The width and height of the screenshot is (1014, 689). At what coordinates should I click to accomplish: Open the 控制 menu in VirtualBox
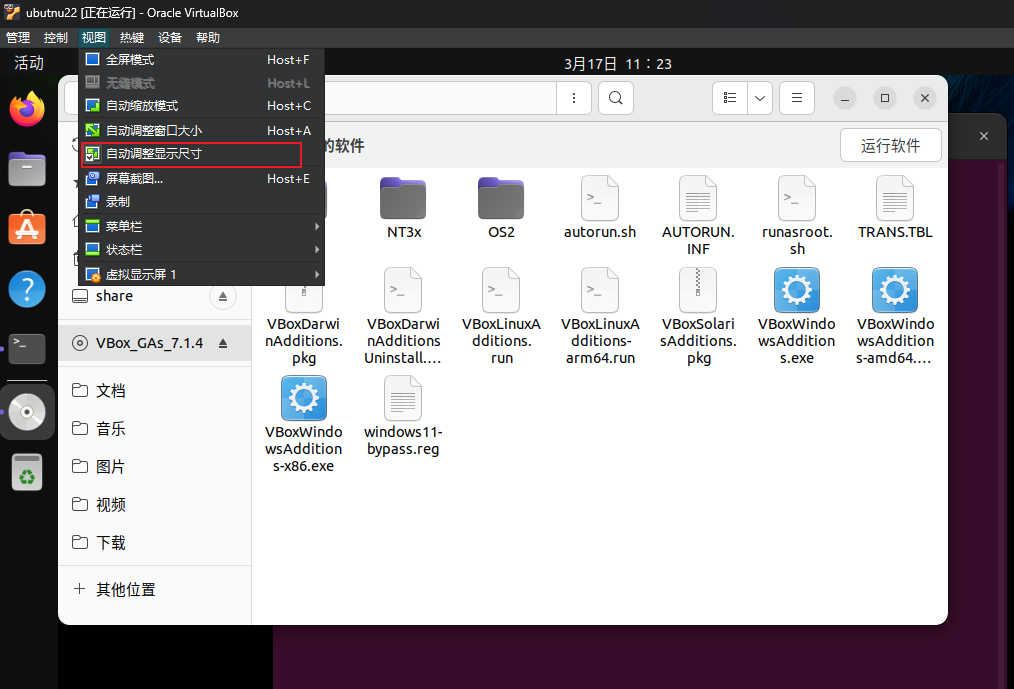(x=56, y=38)
